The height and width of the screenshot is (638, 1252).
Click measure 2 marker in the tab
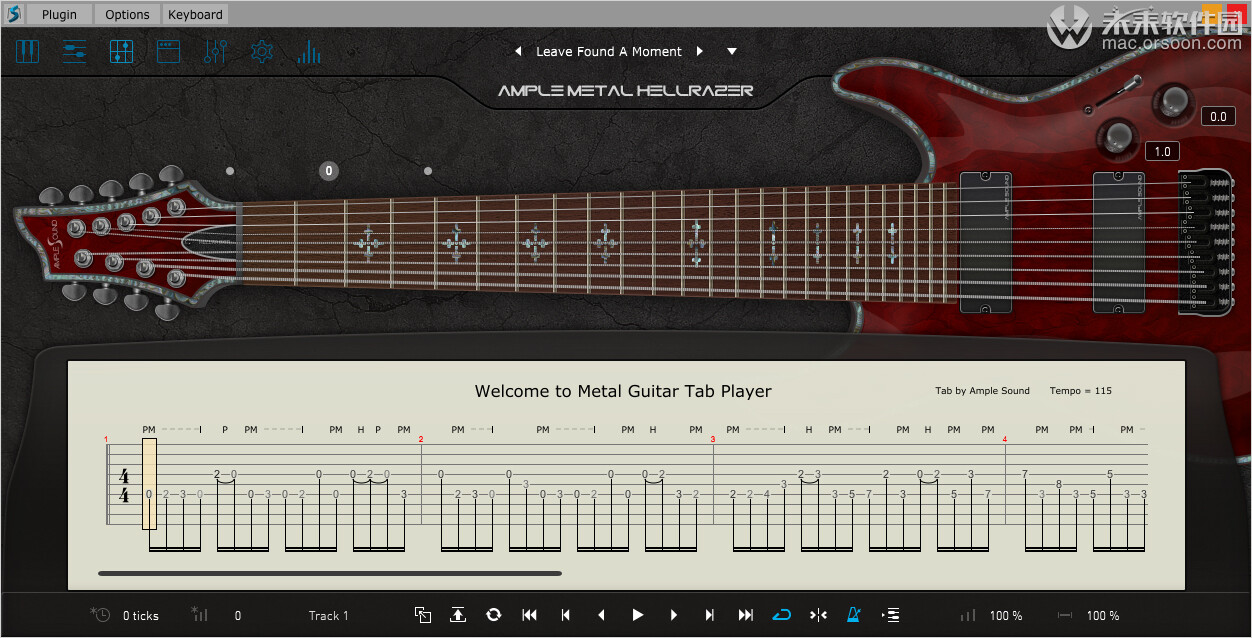click(421, 439)
